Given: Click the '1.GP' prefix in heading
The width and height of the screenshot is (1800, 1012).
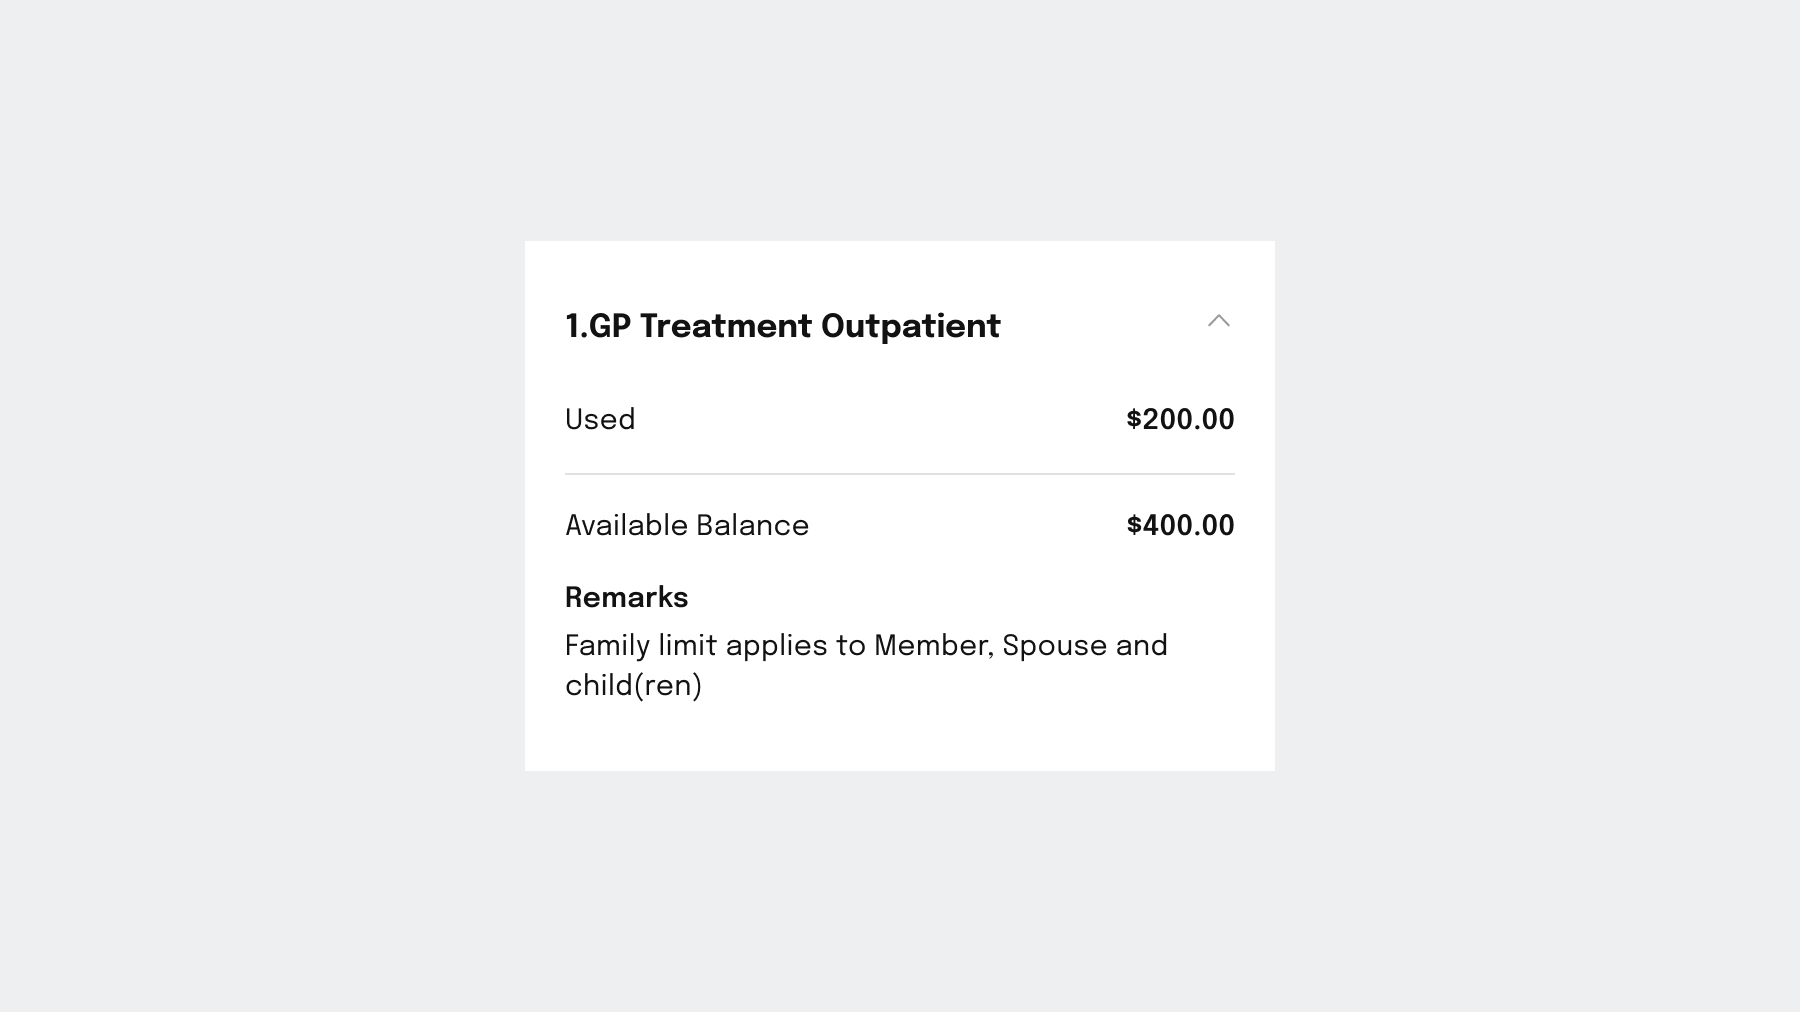Looking at the screenshot, I should pos(597,327).
